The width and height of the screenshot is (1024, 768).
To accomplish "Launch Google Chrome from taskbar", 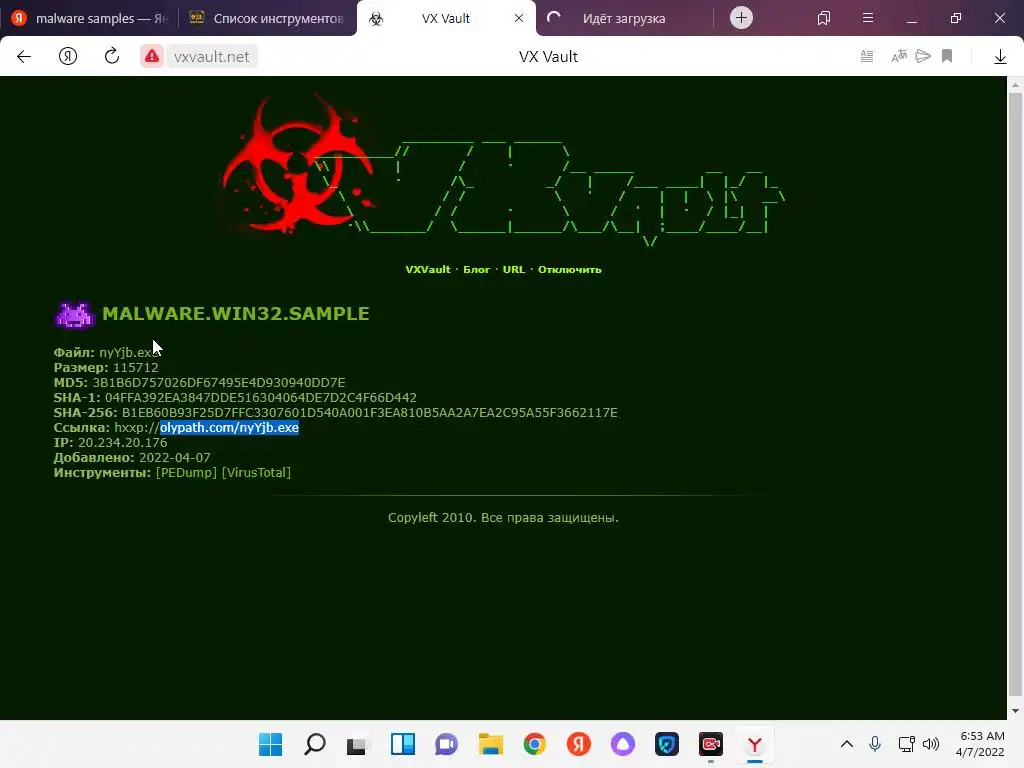I will click(534, 744).
